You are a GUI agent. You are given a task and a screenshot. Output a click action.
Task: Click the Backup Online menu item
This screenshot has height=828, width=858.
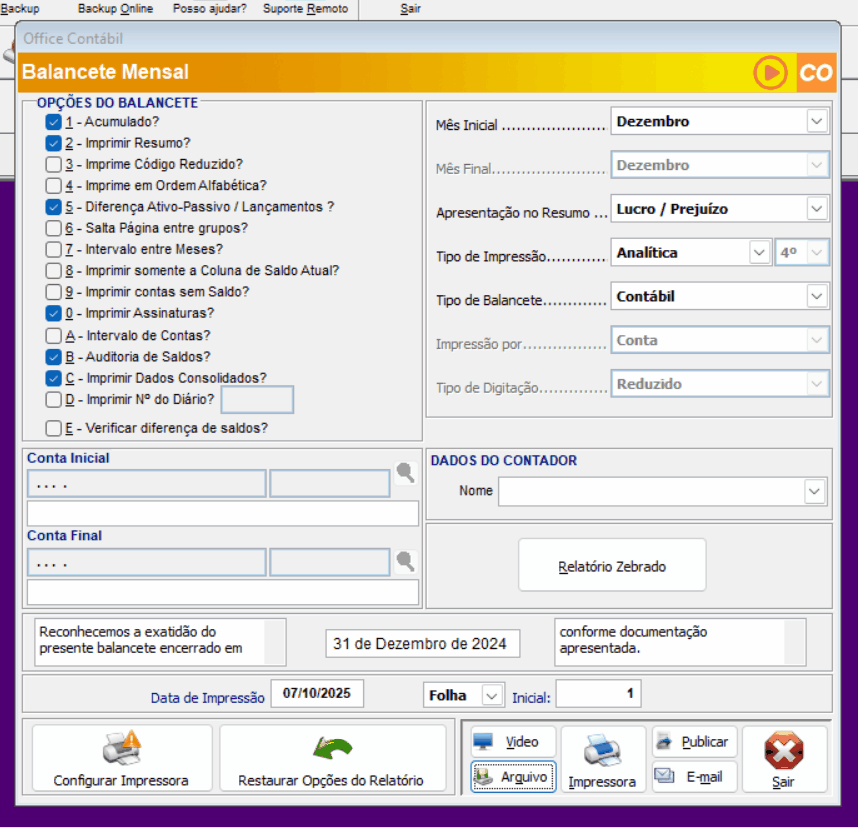click(x=115, y=9)
